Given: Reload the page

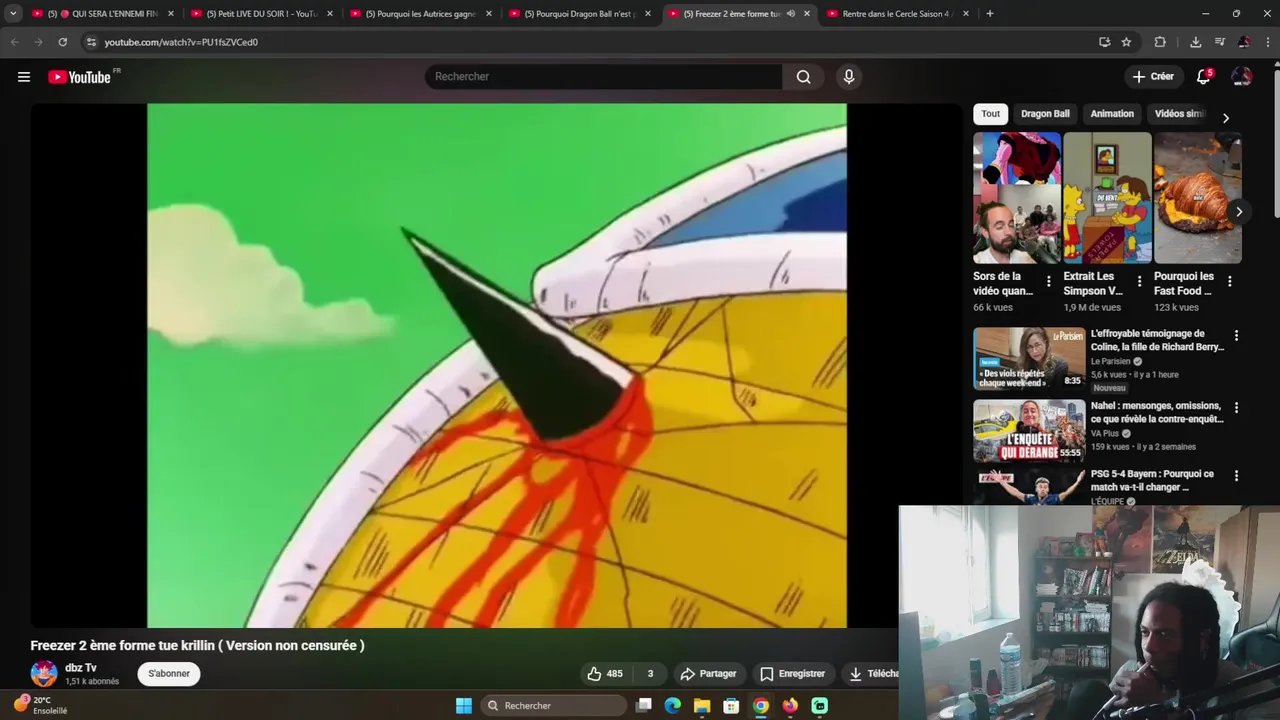Looking at the screenshot, I should tap(62, 42).
